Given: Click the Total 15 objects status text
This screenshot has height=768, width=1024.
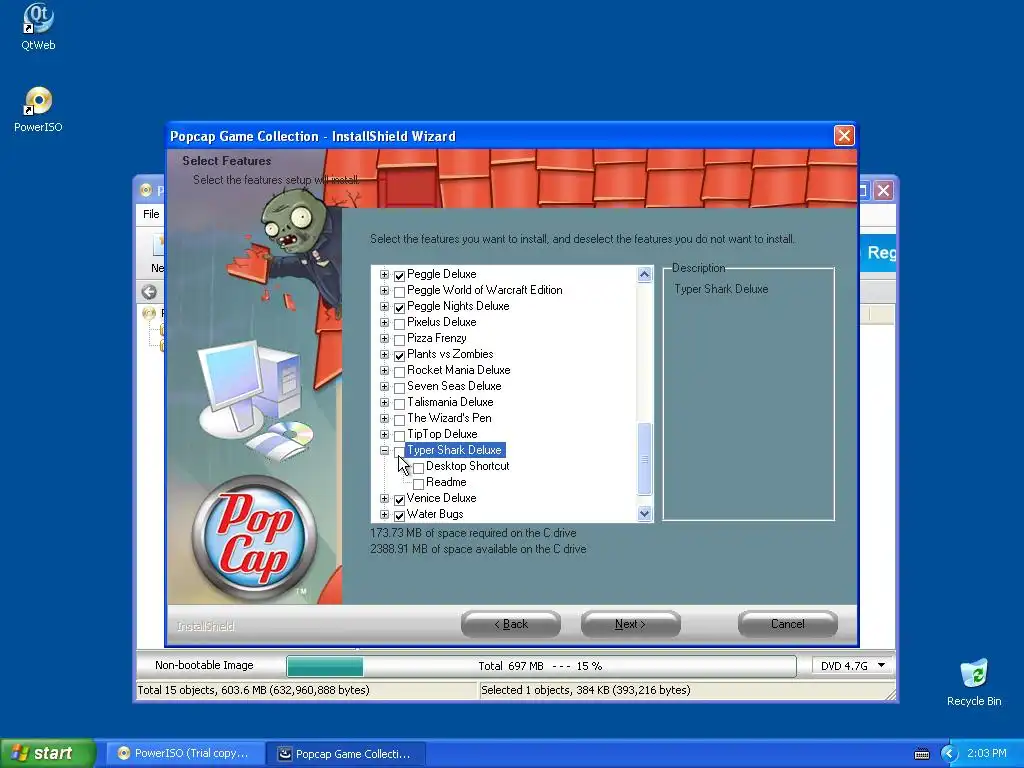Looking at the screenshot, I should (253, 690).
